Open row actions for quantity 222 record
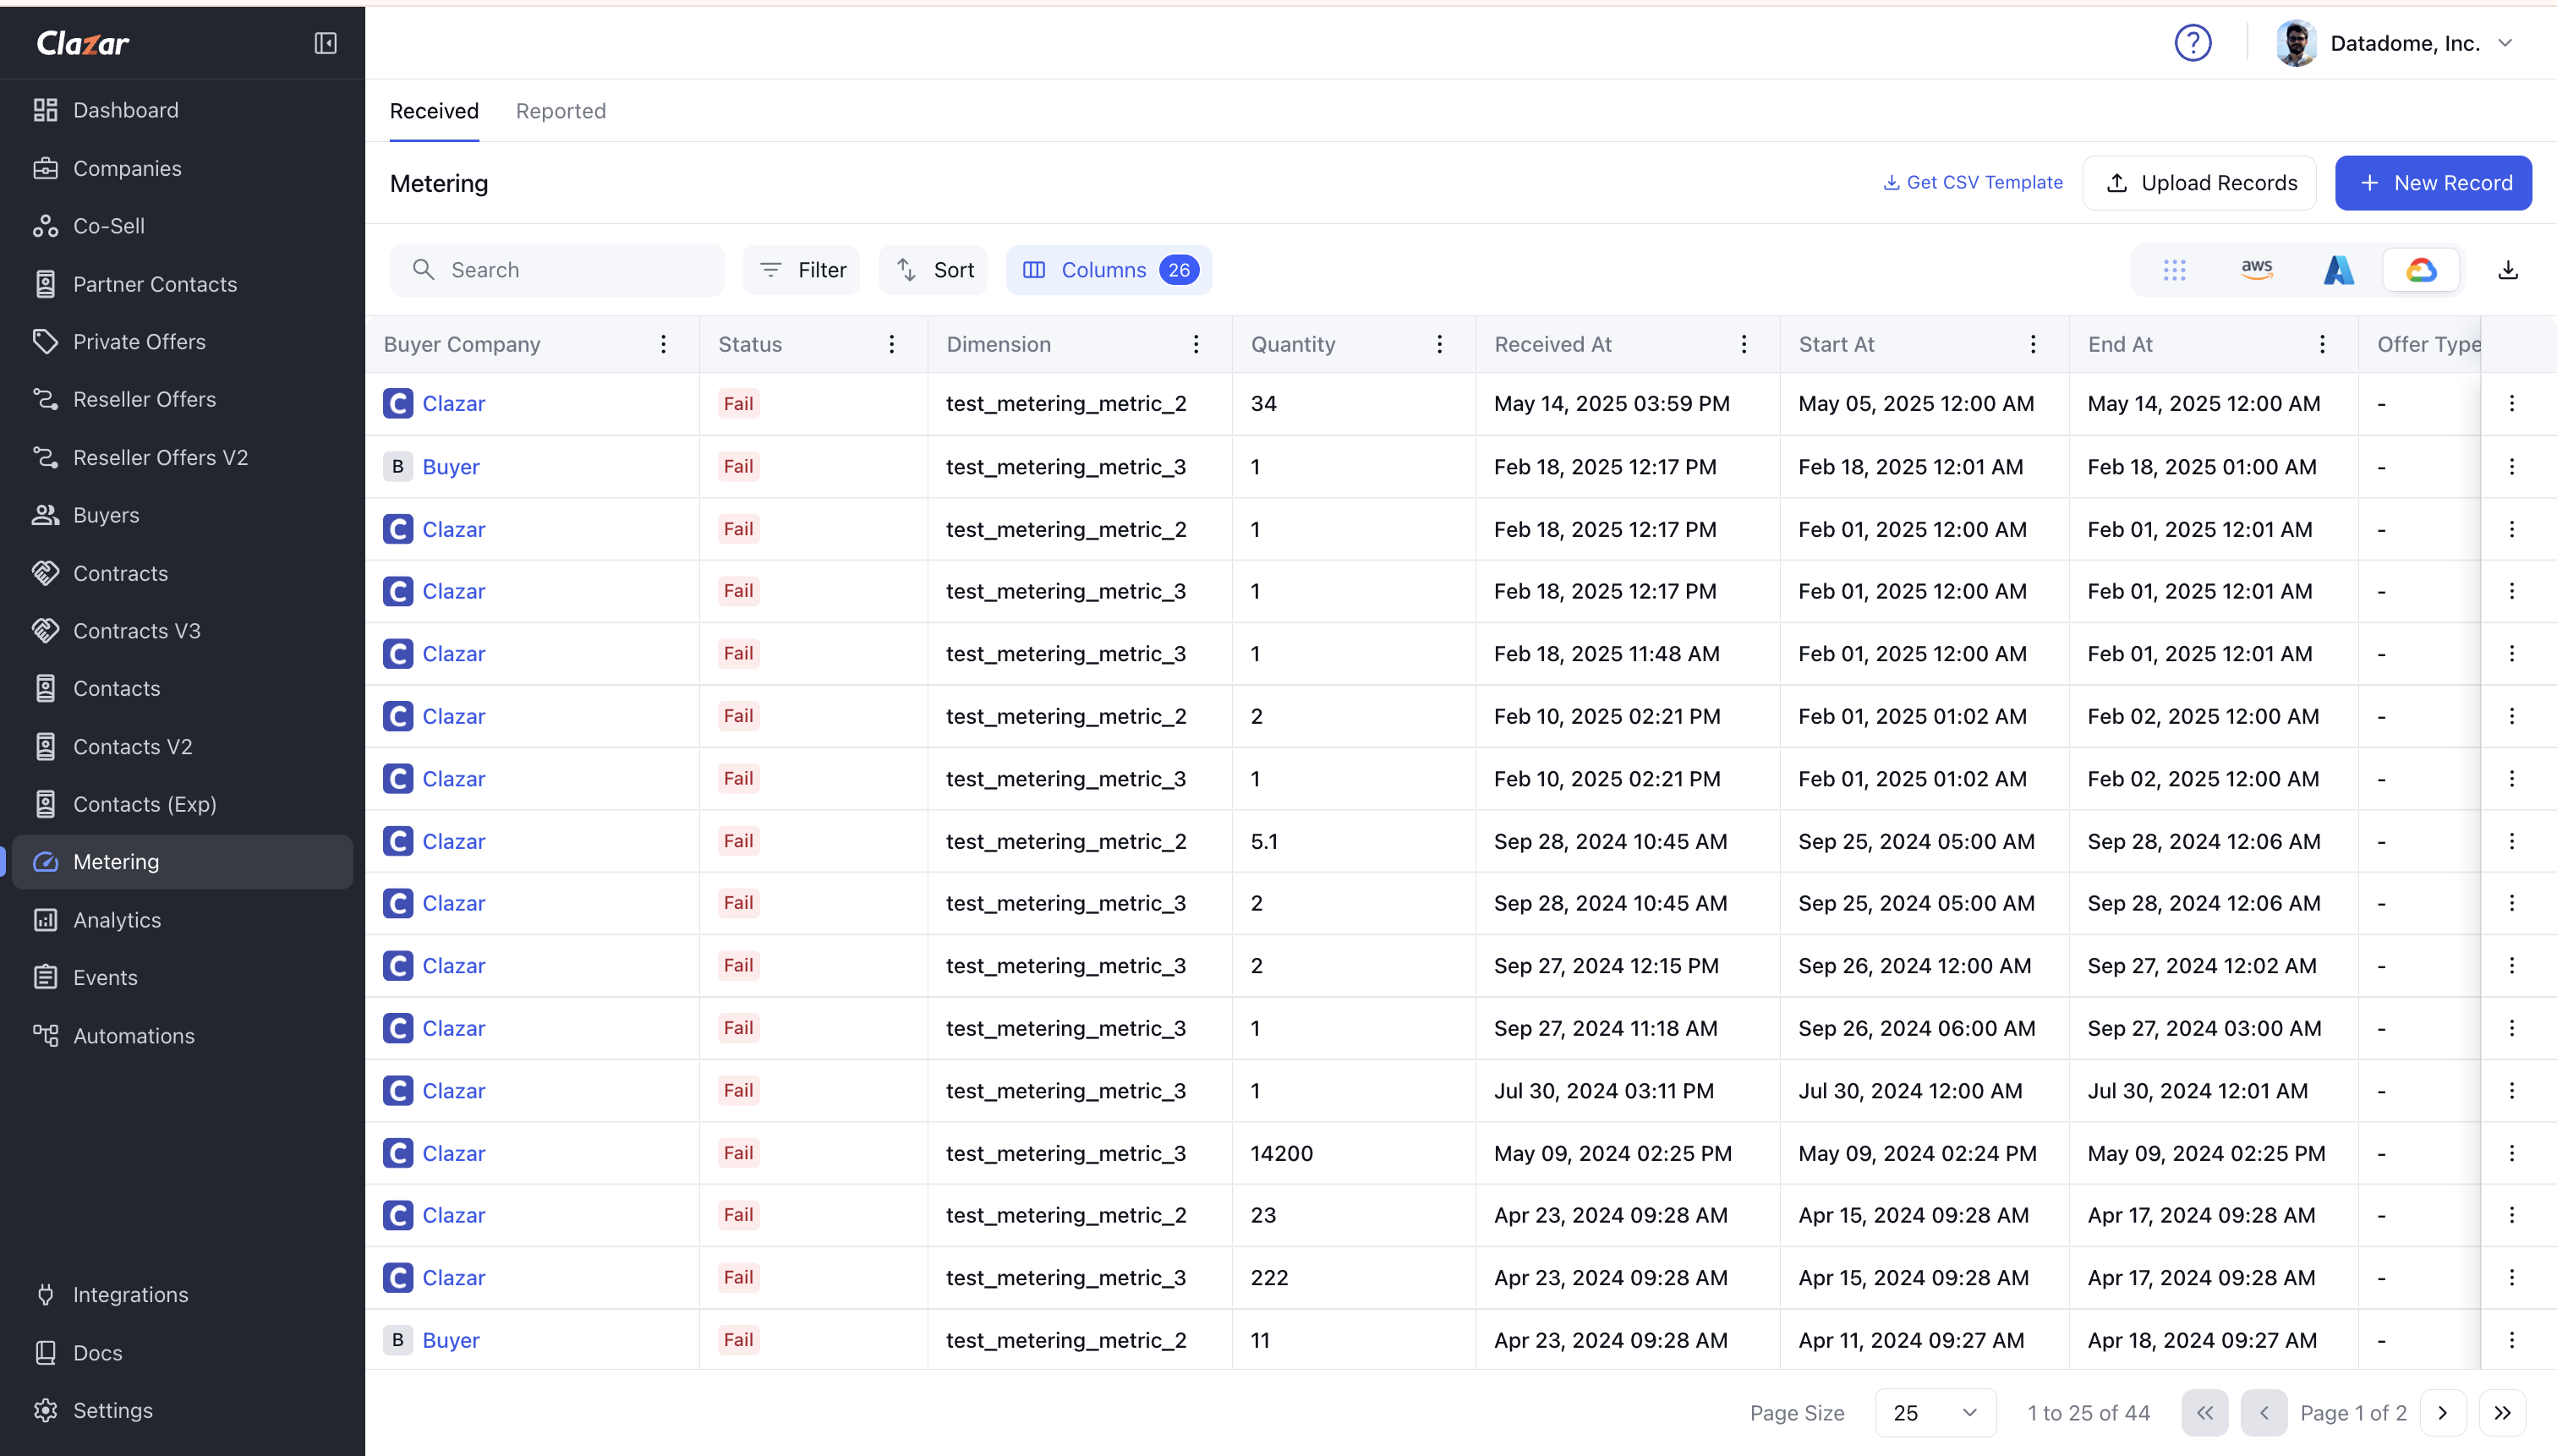2557x1456 pixels. click(x=2511, y=1277)
